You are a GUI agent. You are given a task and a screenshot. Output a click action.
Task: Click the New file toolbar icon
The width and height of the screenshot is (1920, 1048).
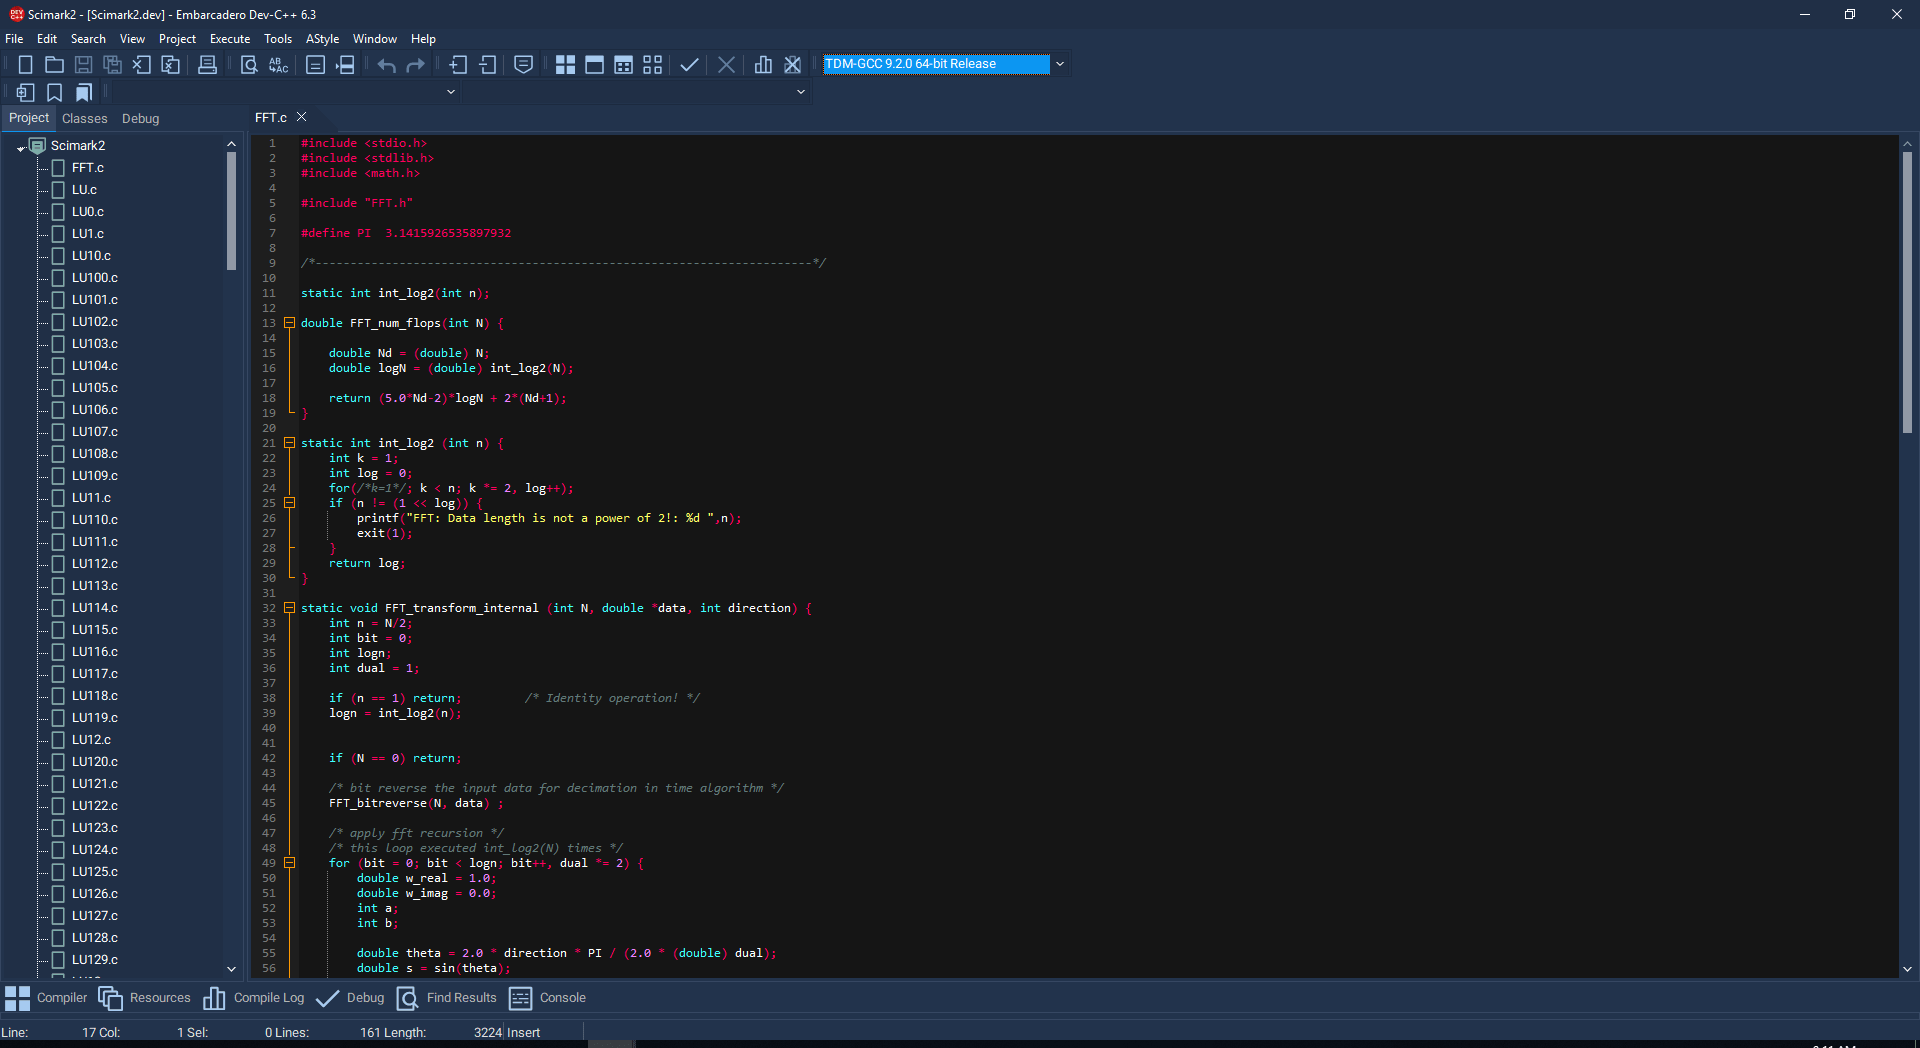point(26,64)
